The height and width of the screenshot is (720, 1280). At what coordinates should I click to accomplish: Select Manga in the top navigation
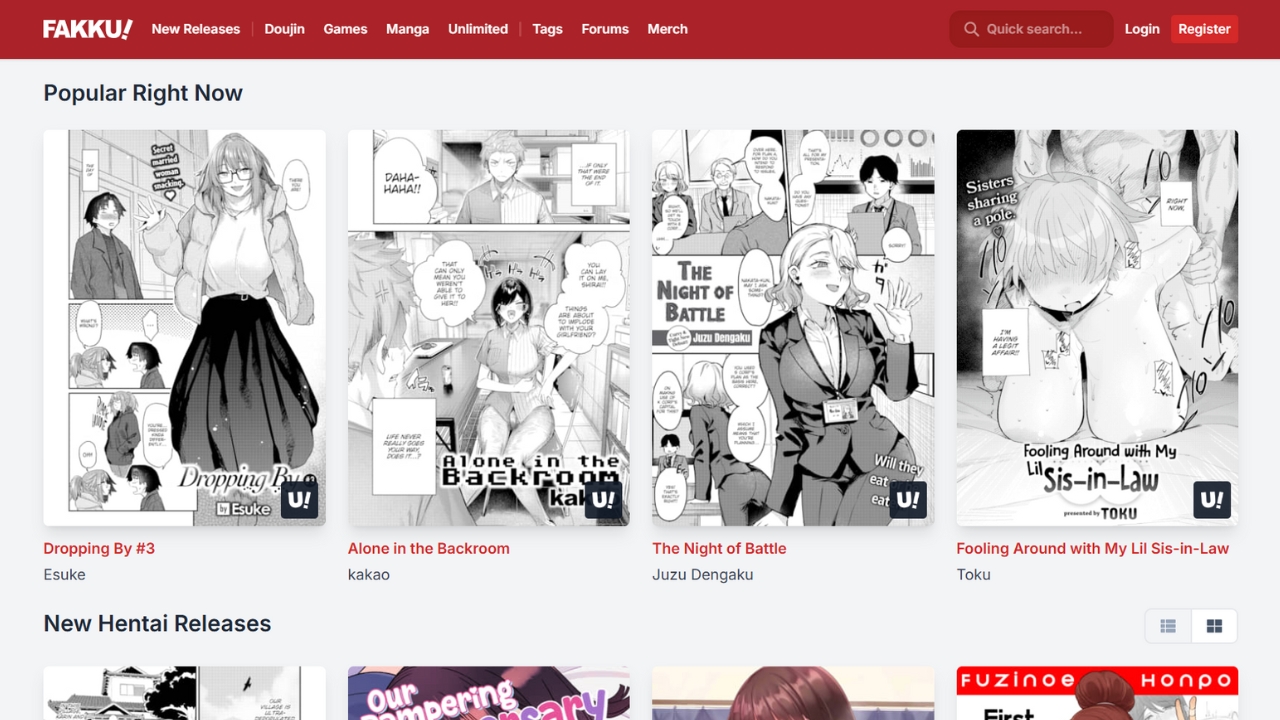pos(408,29)
